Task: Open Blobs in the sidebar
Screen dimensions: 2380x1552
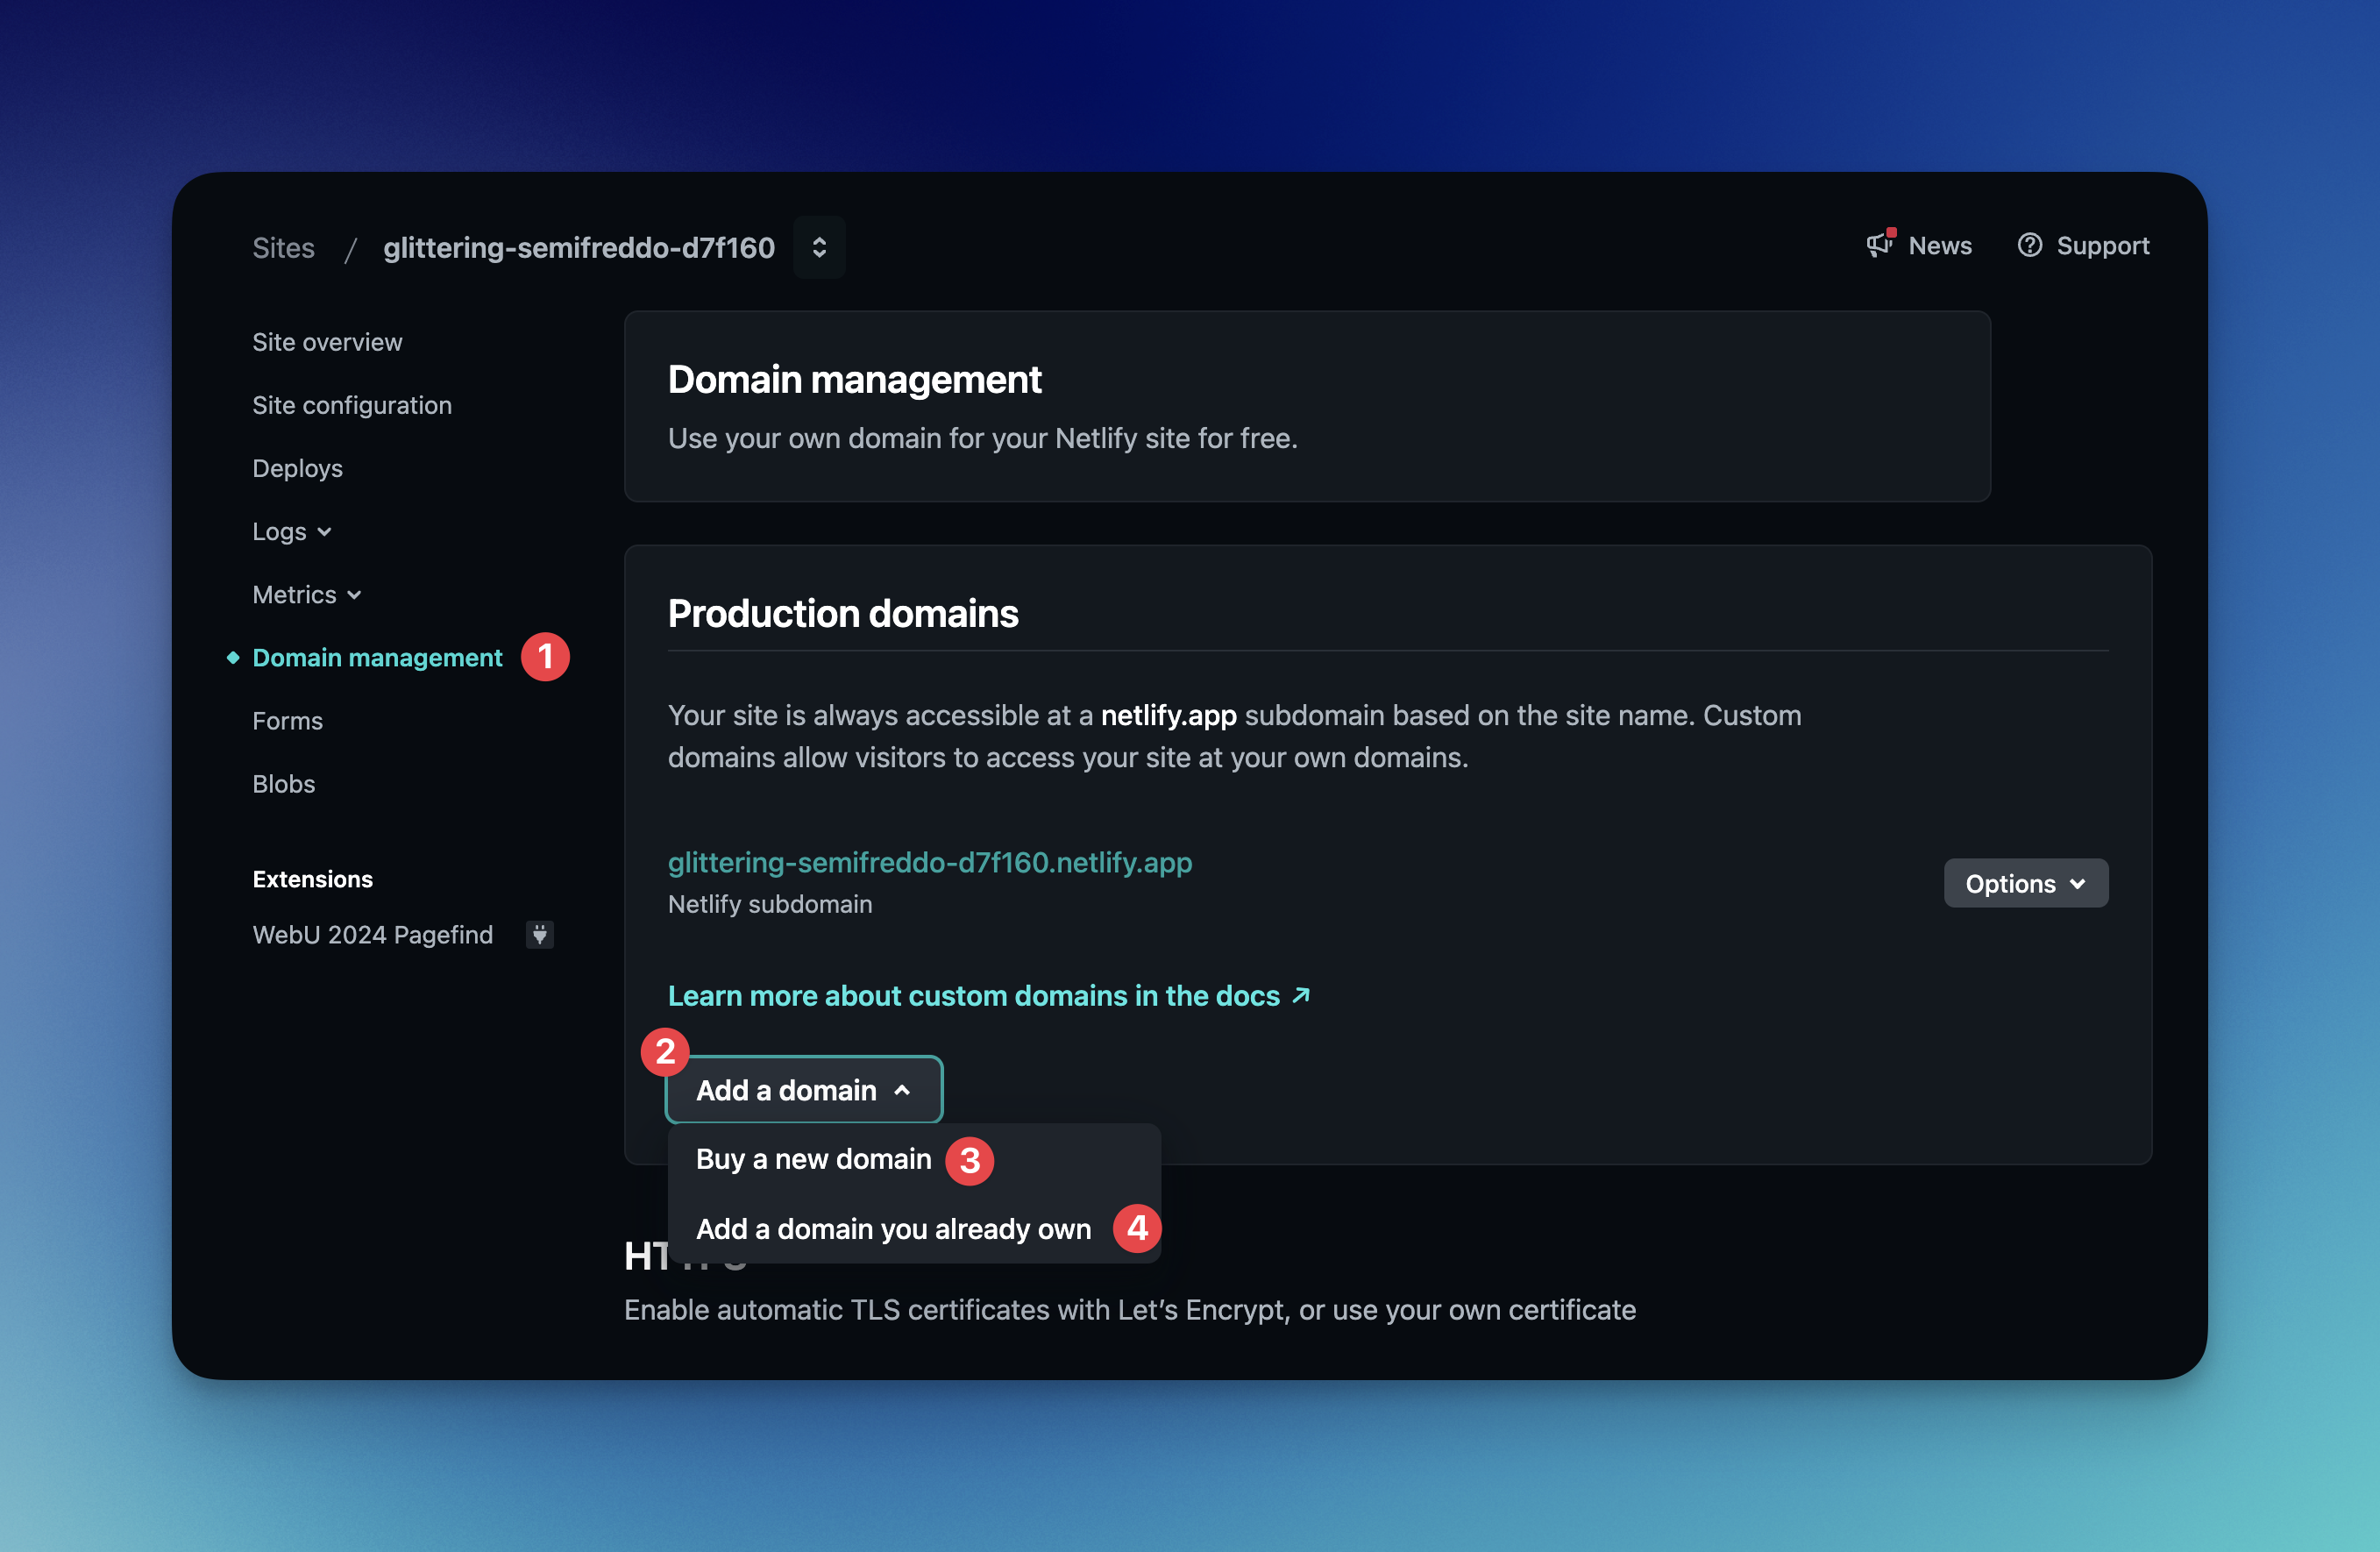Action: pos(283,783)
